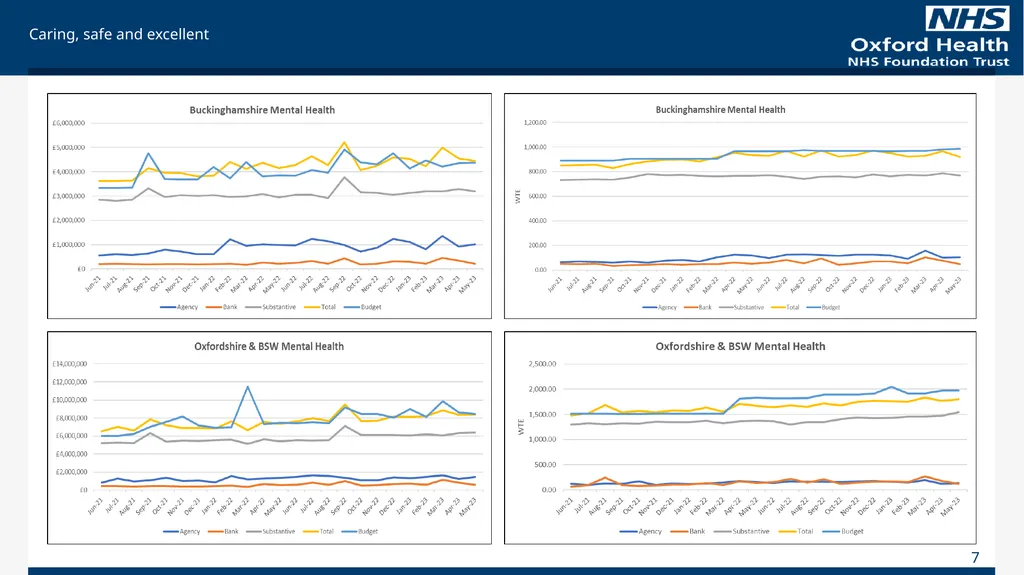This screenshot has height=575, width=1024.
Task: Click Bank legend entry in Oxfordshire WTE chart
Action: (688, 532)
